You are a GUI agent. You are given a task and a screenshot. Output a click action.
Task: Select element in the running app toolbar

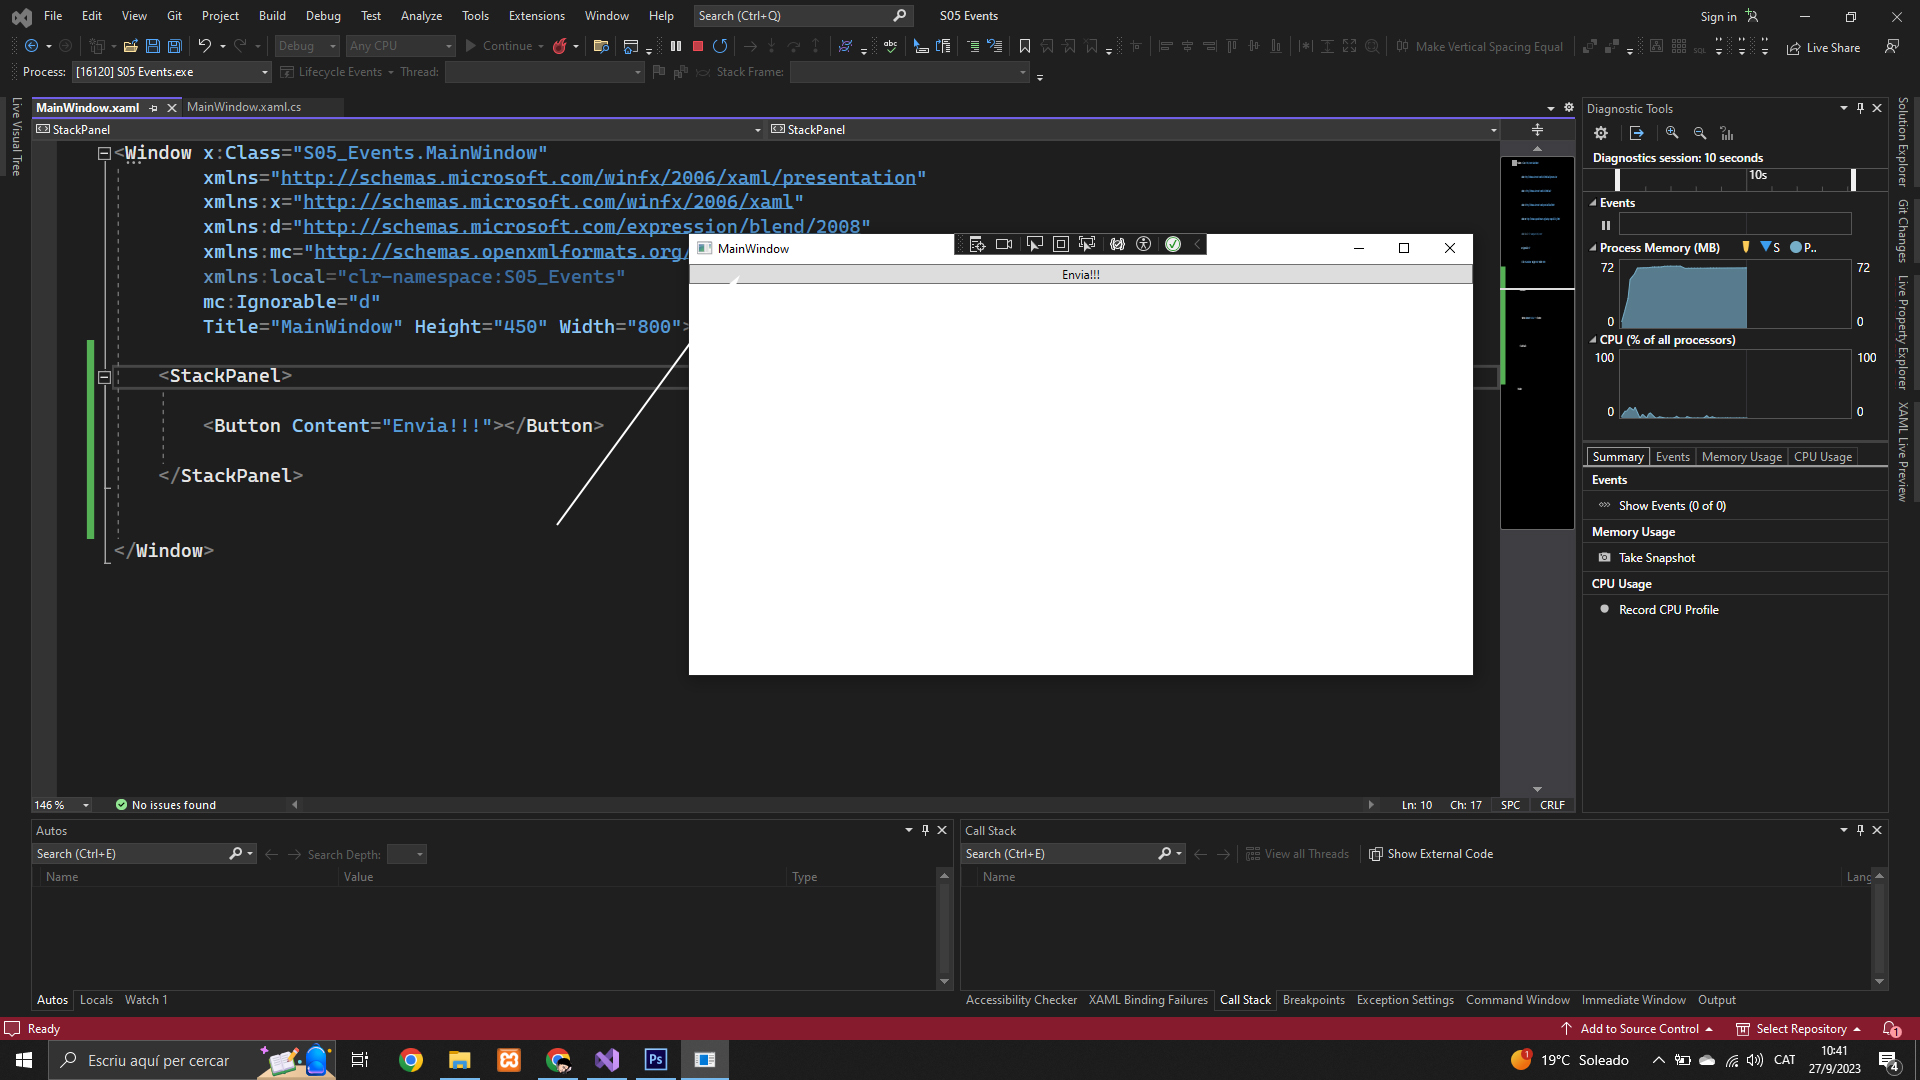pos(1034,245)
